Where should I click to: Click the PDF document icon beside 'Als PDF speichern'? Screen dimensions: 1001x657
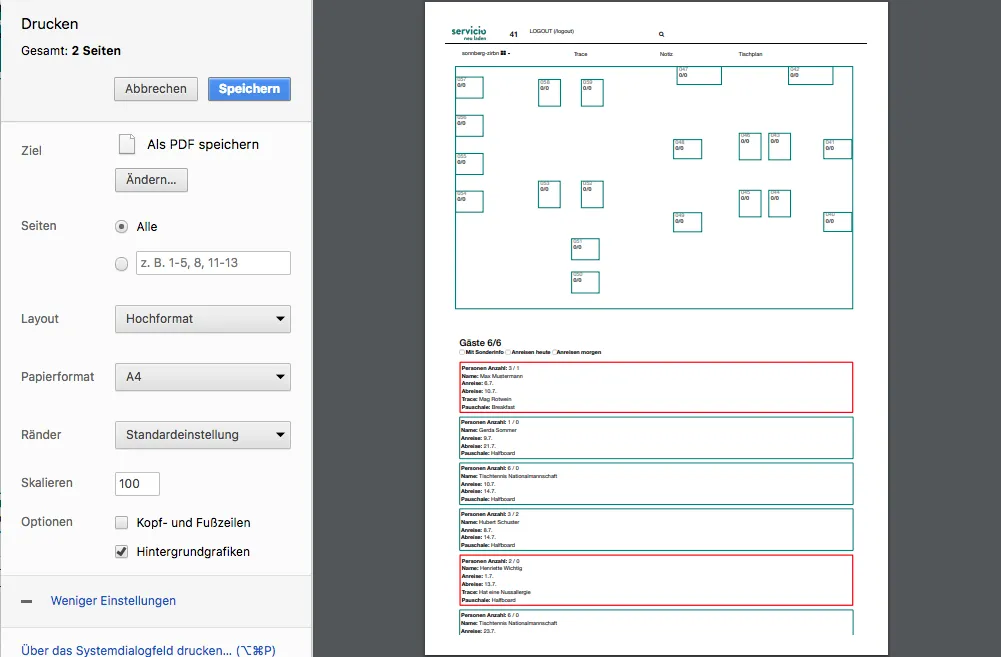click(127, 144)
